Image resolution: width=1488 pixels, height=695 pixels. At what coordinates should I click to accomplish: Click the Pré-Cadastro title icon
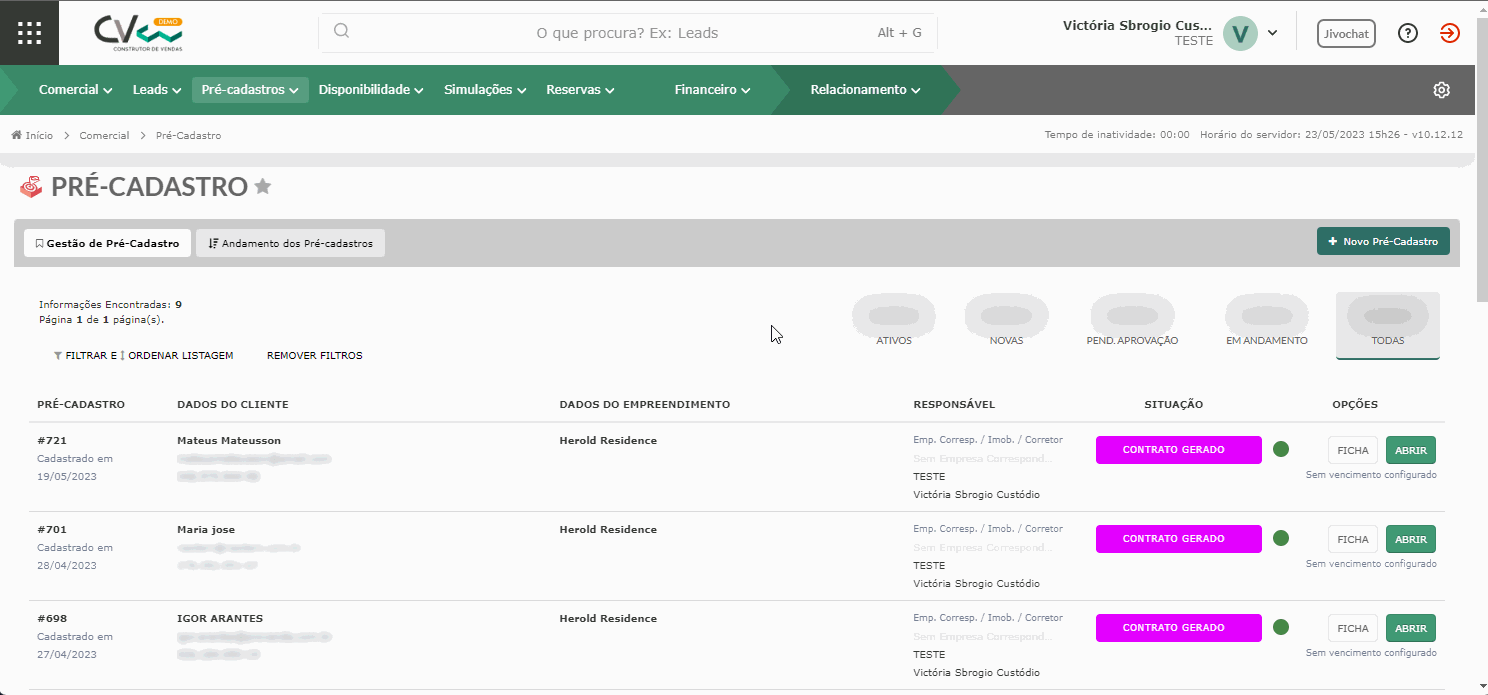31,187
